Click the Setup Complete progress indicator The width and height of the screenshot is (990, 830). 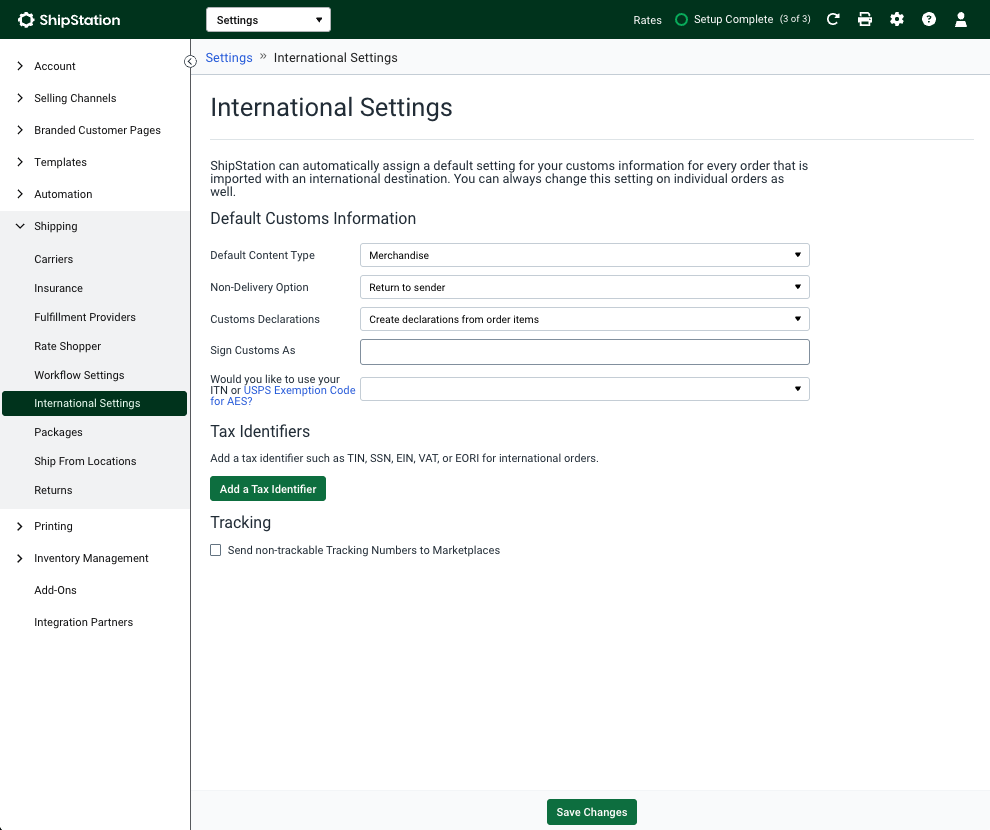click(x=734, y=19)
